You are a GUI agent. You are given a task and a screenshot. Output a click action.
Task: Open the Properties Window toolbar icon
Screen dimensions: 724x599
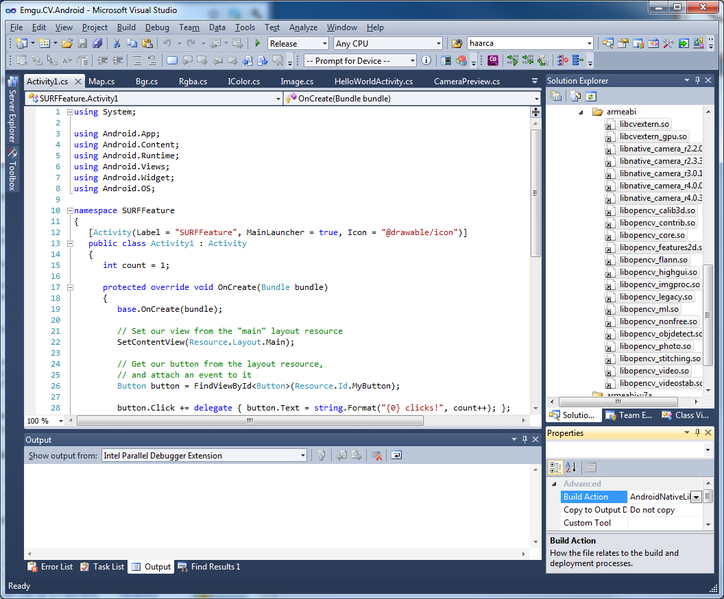(x=623, y=43)
